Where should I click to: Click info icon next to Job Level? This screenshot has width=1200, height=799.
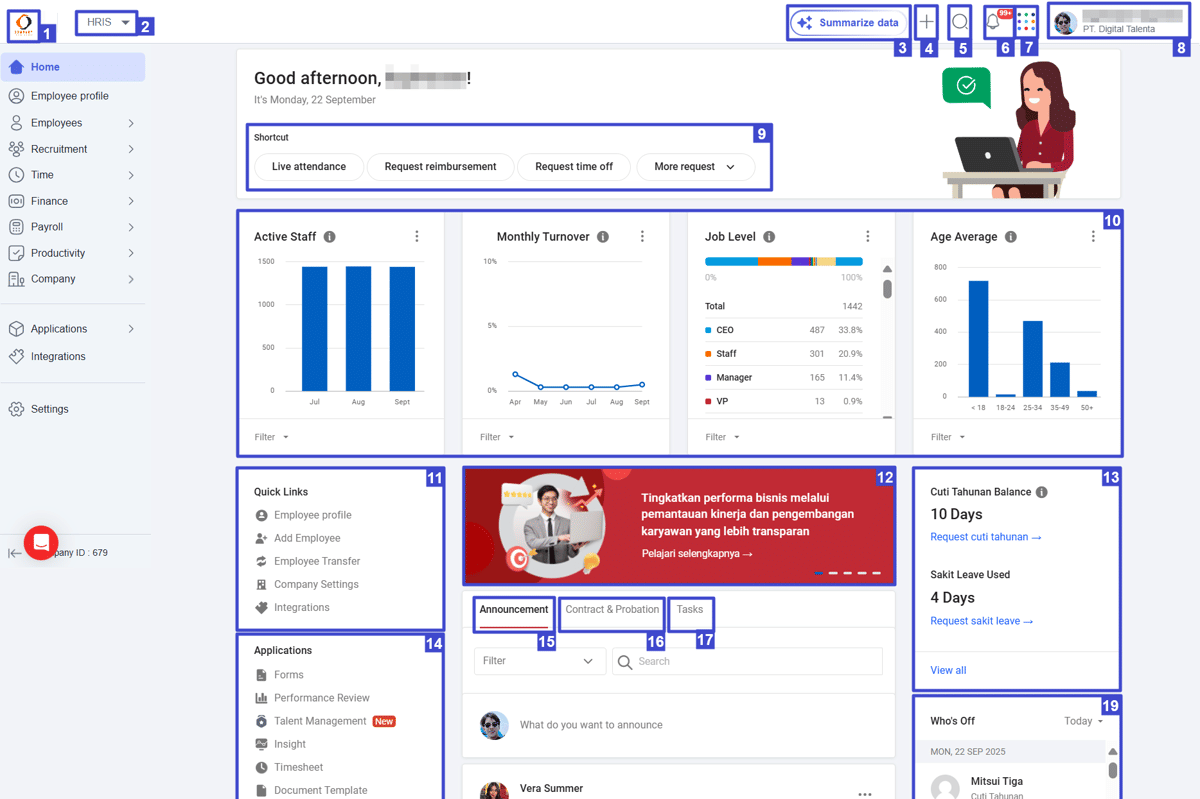coord(769,237)
